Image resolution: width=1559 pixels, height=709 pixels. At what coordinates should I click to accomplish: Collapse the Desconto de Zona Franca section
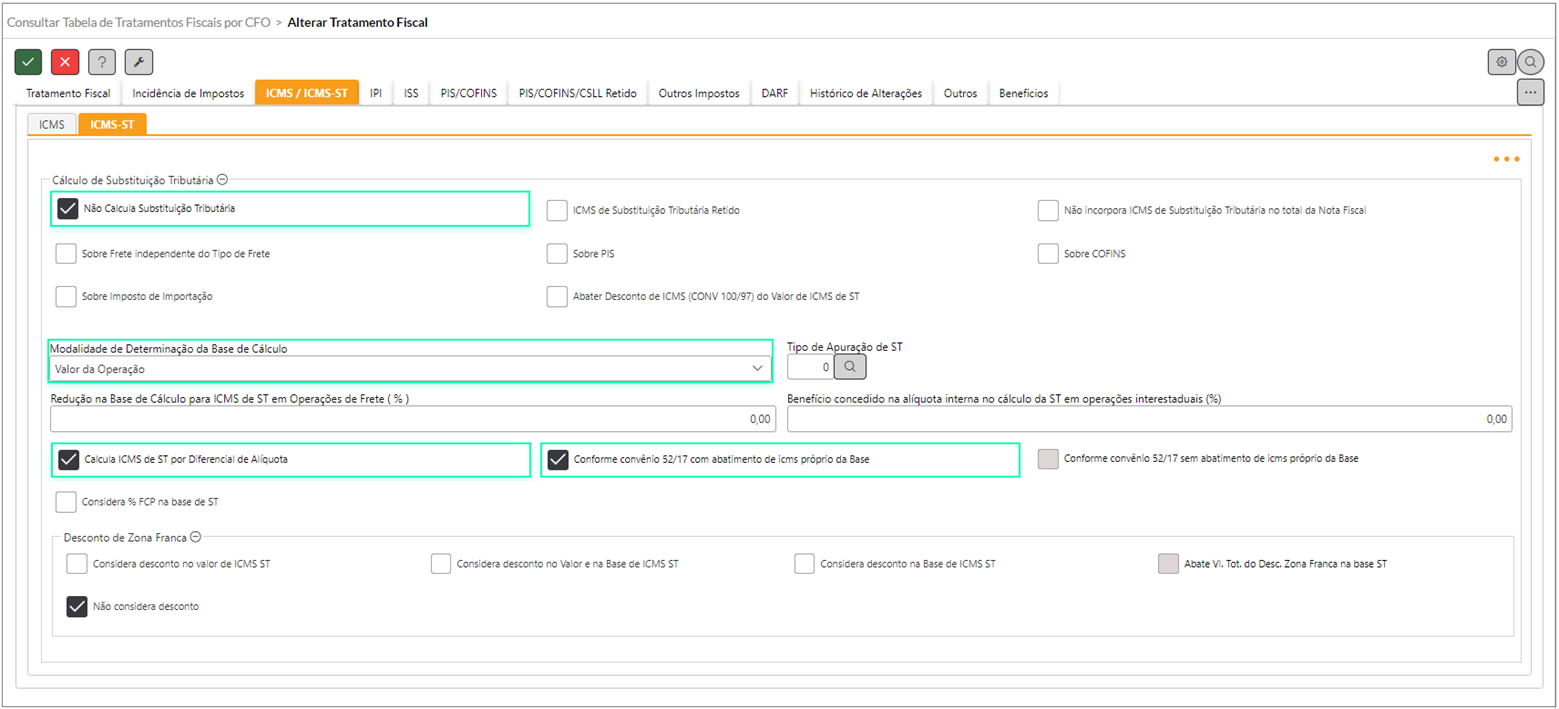[x=196, y=536]
